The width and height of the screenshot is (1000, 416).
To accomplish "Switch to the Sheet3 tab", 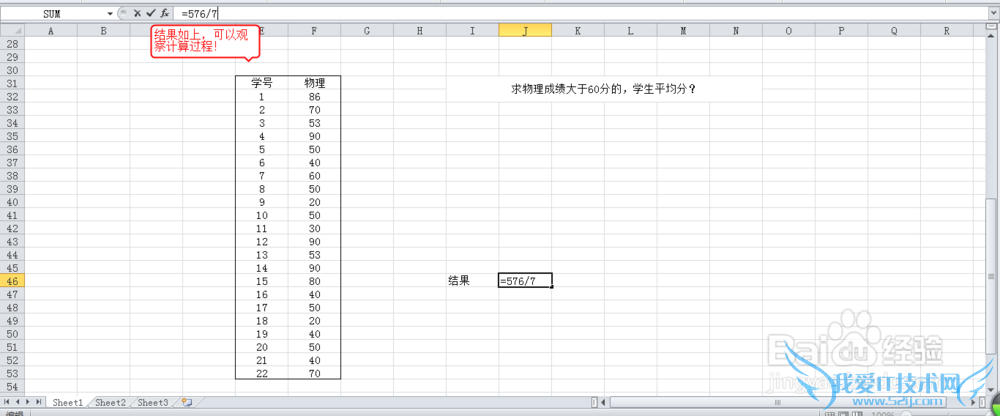I will [153, 403].
